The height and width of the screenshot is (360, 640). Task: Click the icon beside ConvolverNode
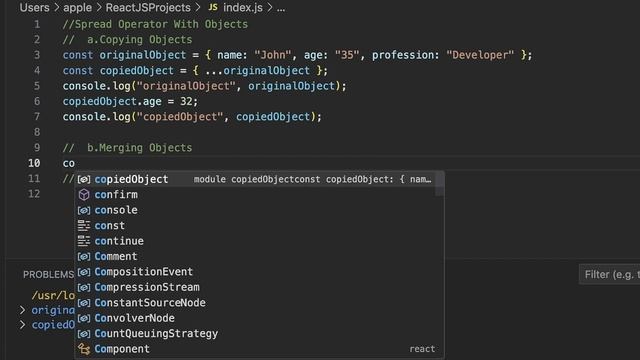pos(84,318)
